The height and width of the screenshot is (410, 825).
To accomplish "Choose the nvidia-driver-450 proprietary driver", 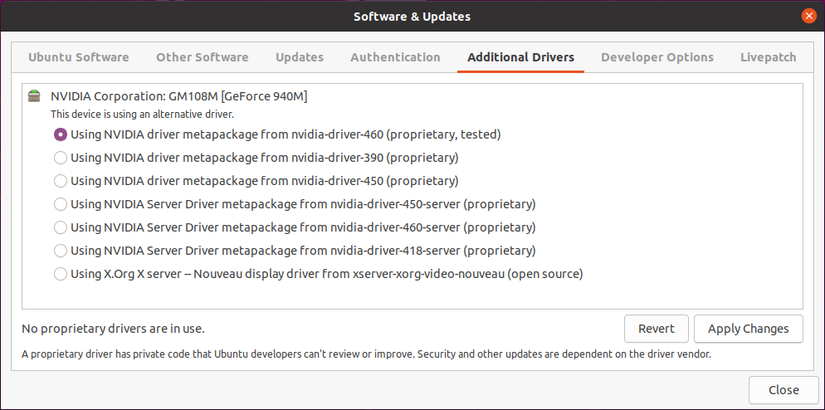I will (61, 181).
